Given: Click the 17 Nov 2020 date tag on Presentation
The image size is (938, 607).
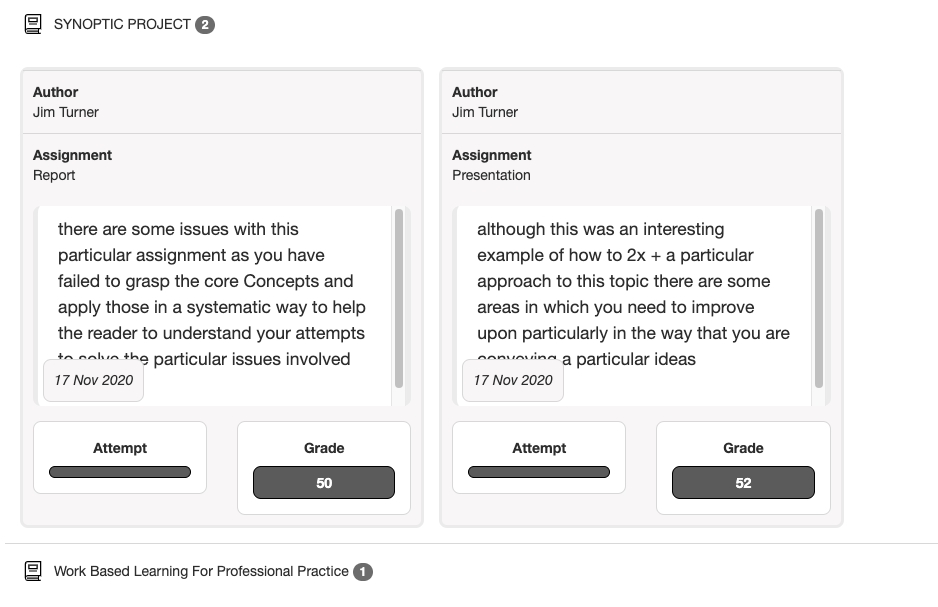Looking at the screenshot, I should pyautogui.click(x=513, y=380).
